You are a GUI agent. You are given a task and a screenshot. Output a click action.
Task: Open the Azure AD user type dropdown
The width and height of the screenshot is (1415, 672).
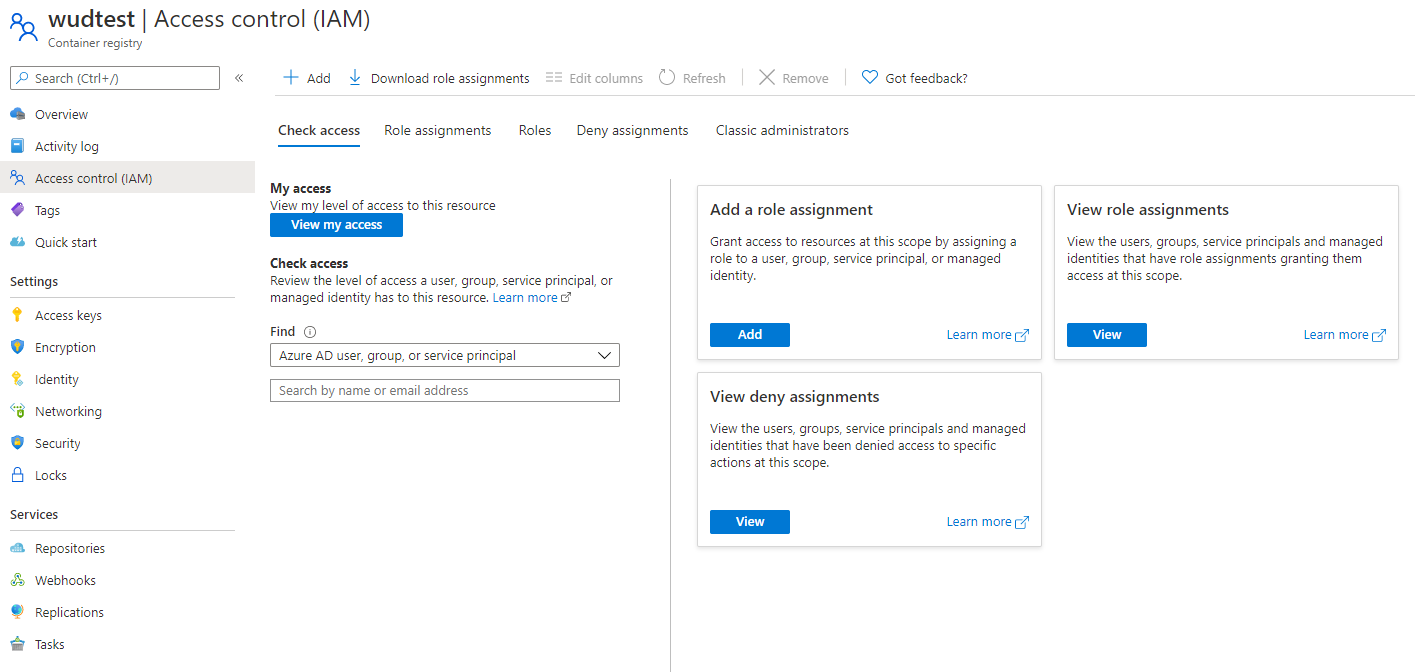coord(445,355)
